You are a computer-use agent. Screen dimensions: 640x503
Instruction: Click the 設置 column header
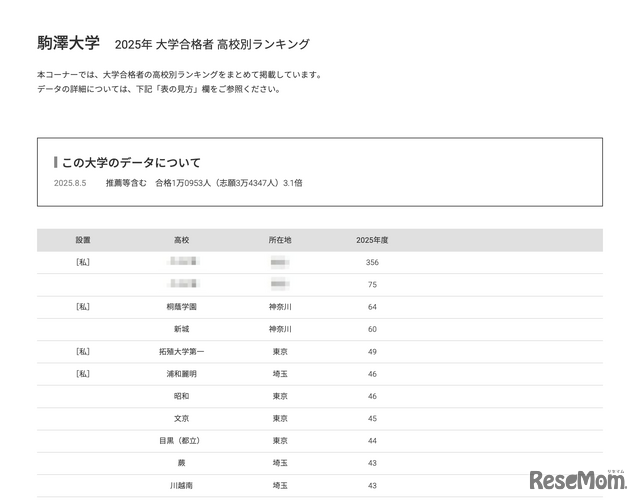pos(83,240)
